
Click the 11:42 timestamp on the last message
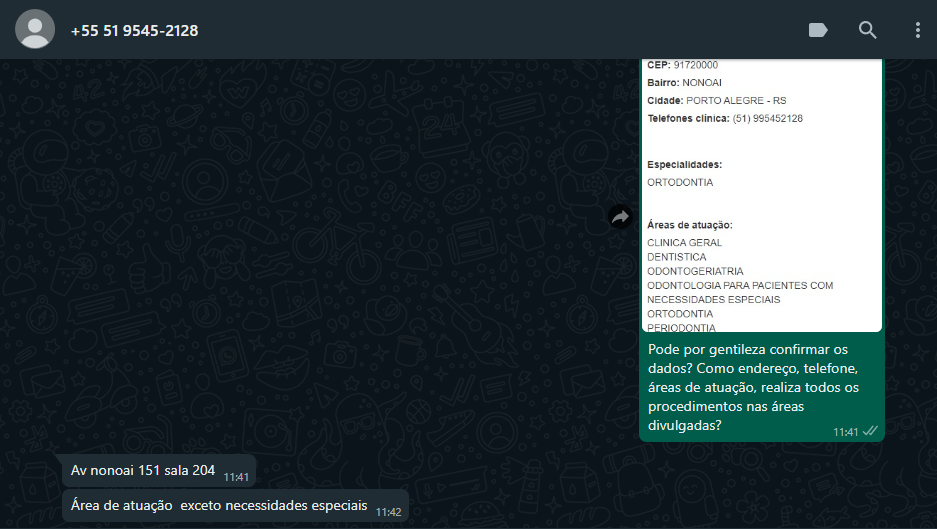pyautogui.click(x=388, y=512)
